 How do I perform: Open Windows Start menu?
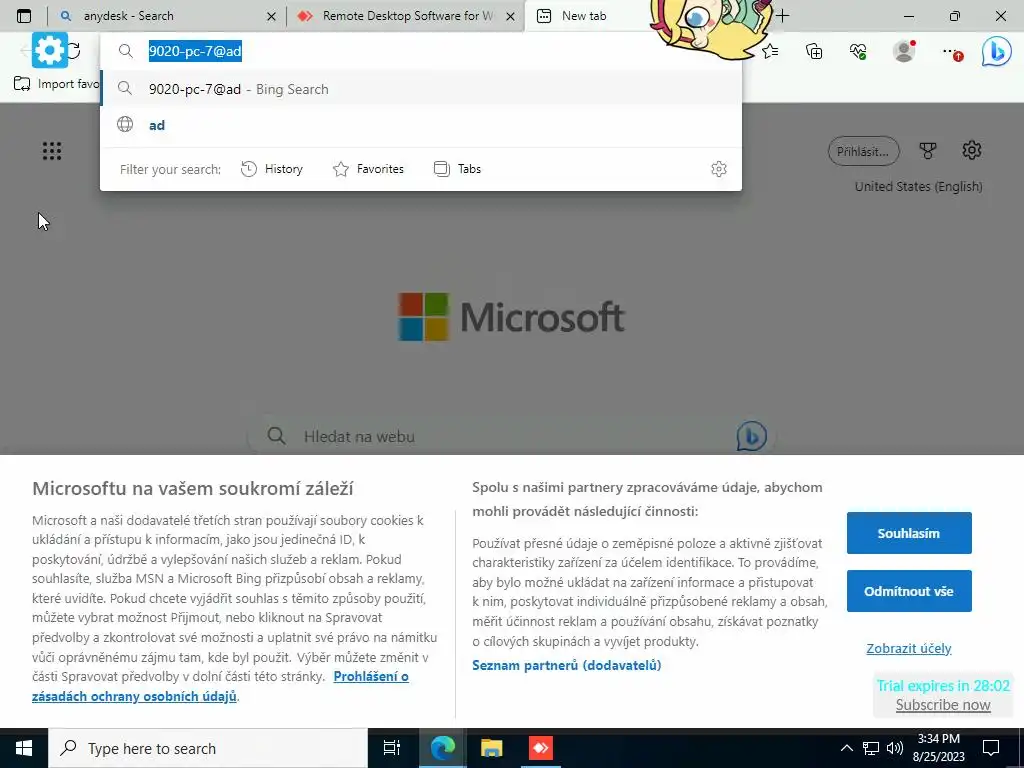pyautogui.click(x=24, y=748)
